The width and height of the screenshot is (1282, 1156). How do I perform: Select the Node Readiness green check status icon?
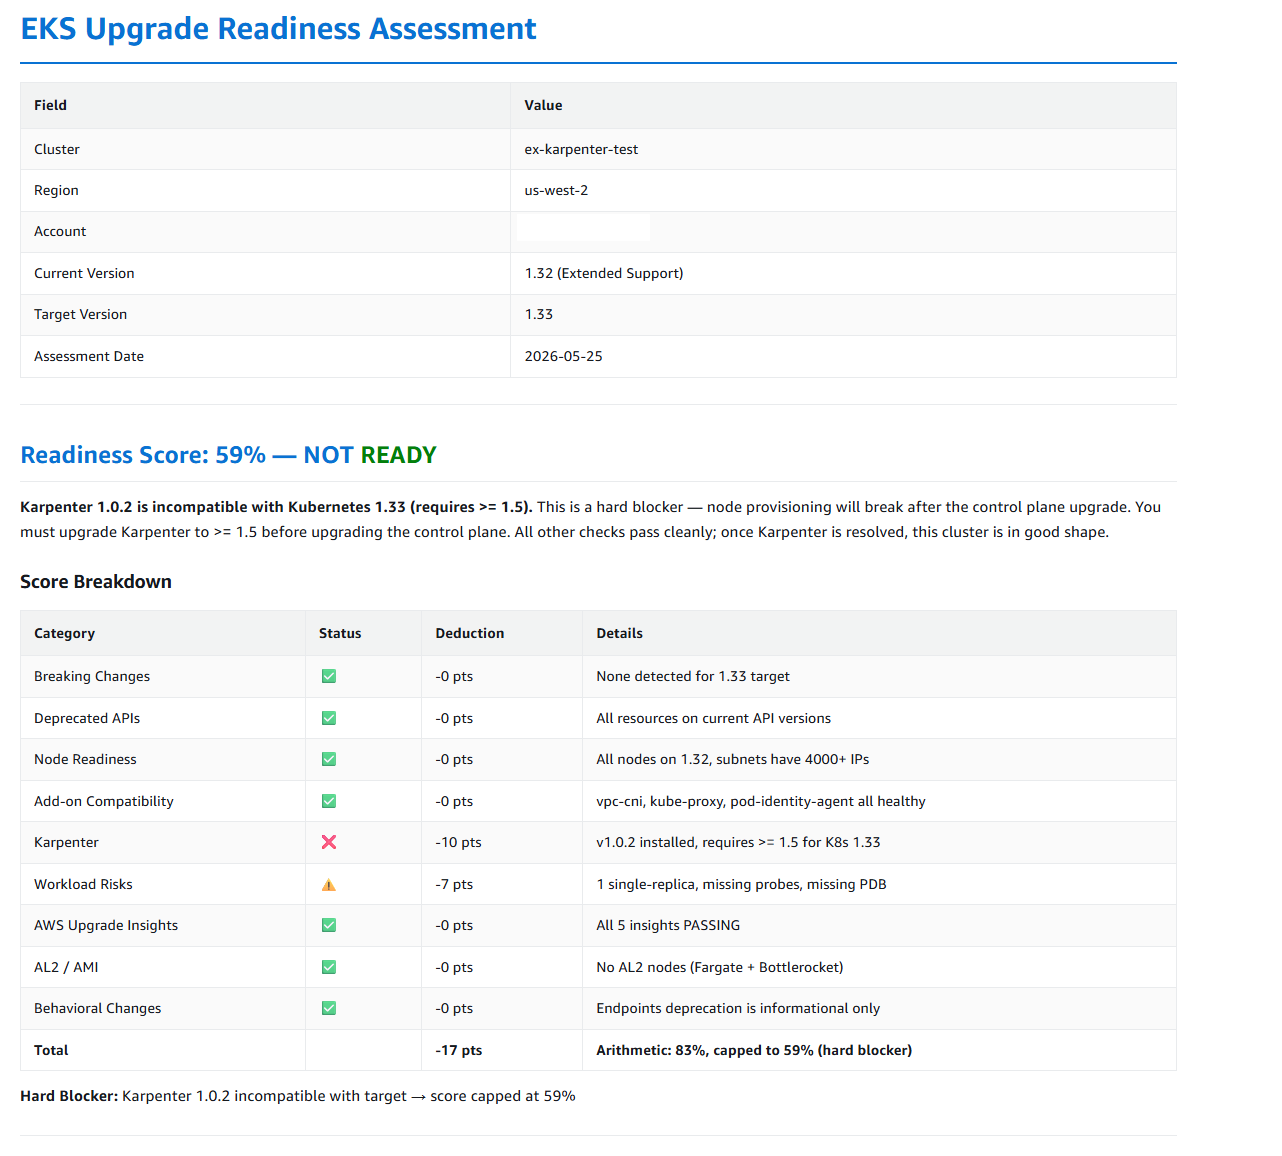(x=329, y=760)
